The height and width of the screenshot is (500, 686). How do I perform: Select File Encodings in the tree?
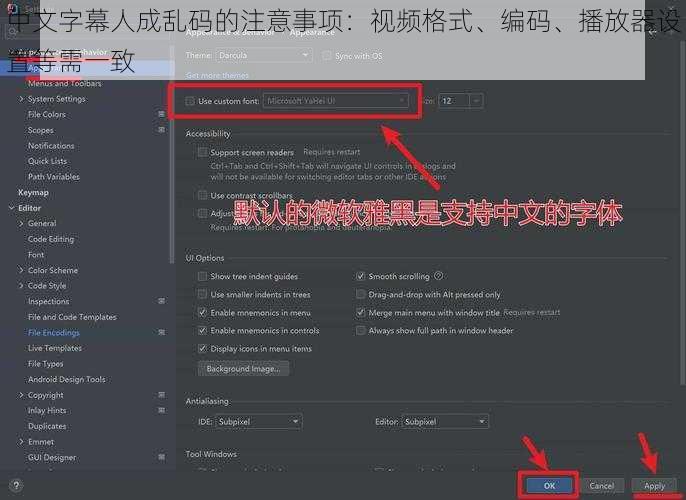(54, 332)
